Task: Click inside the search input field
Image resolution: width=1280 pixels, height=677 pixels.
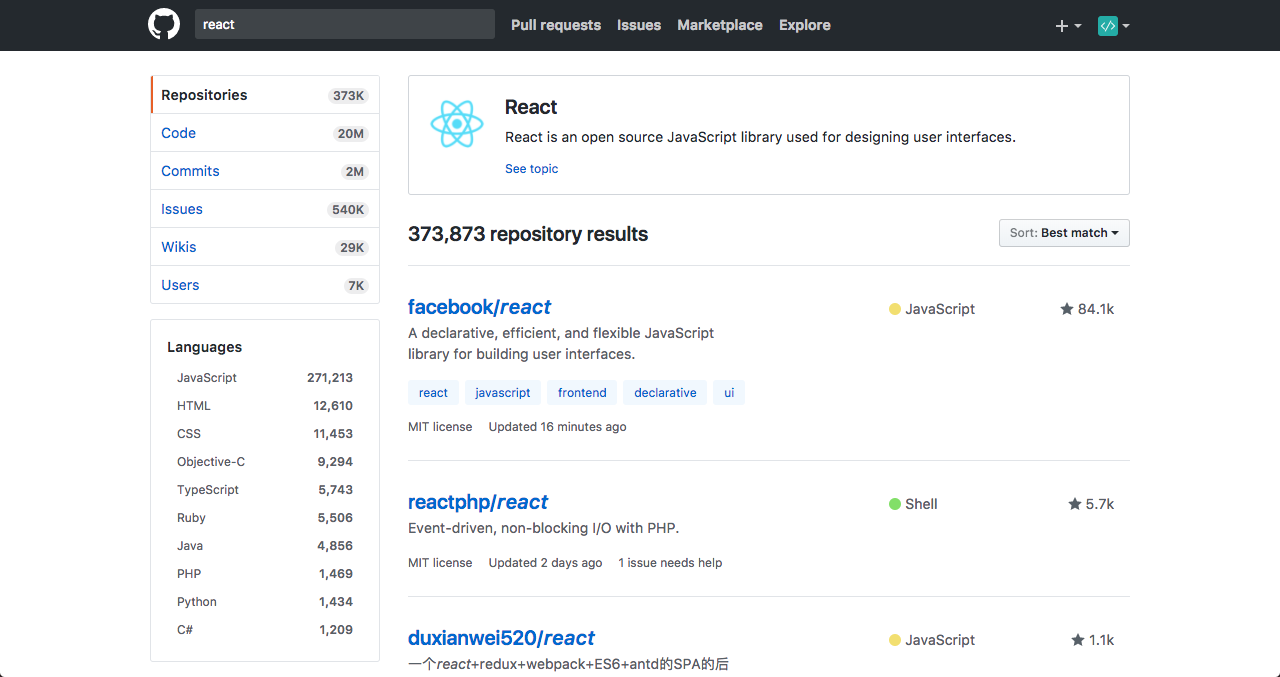Action: coord(344,23)
